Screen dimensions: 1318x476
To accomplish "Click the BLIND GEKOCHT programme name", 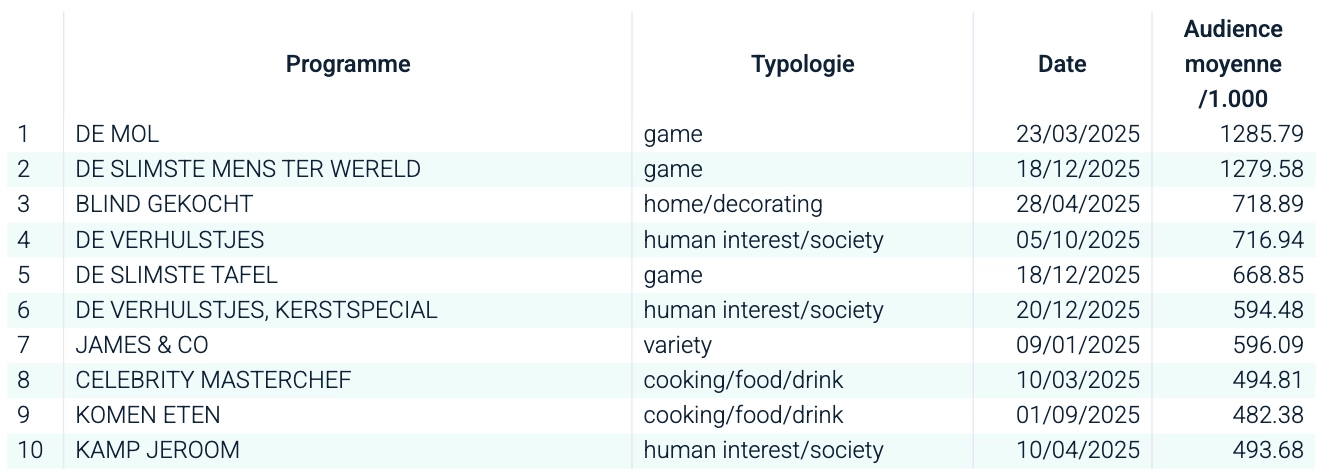I will [x=164, y=204].
